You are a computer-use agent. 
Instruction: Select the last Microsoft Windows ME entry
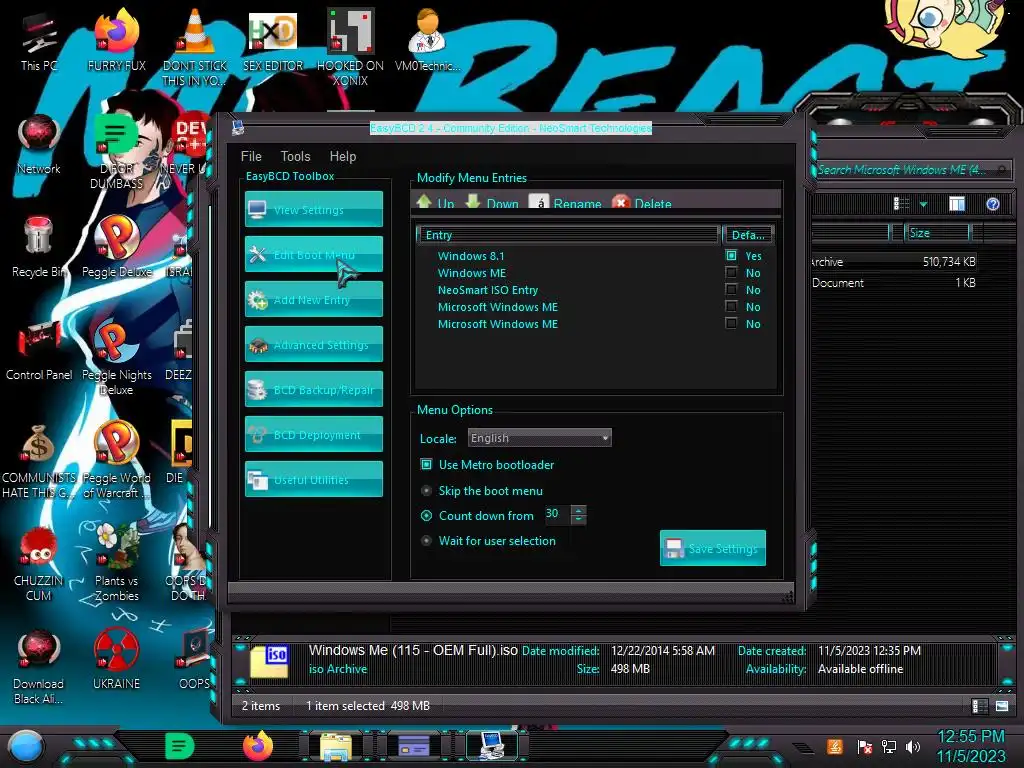coord(498,324)
